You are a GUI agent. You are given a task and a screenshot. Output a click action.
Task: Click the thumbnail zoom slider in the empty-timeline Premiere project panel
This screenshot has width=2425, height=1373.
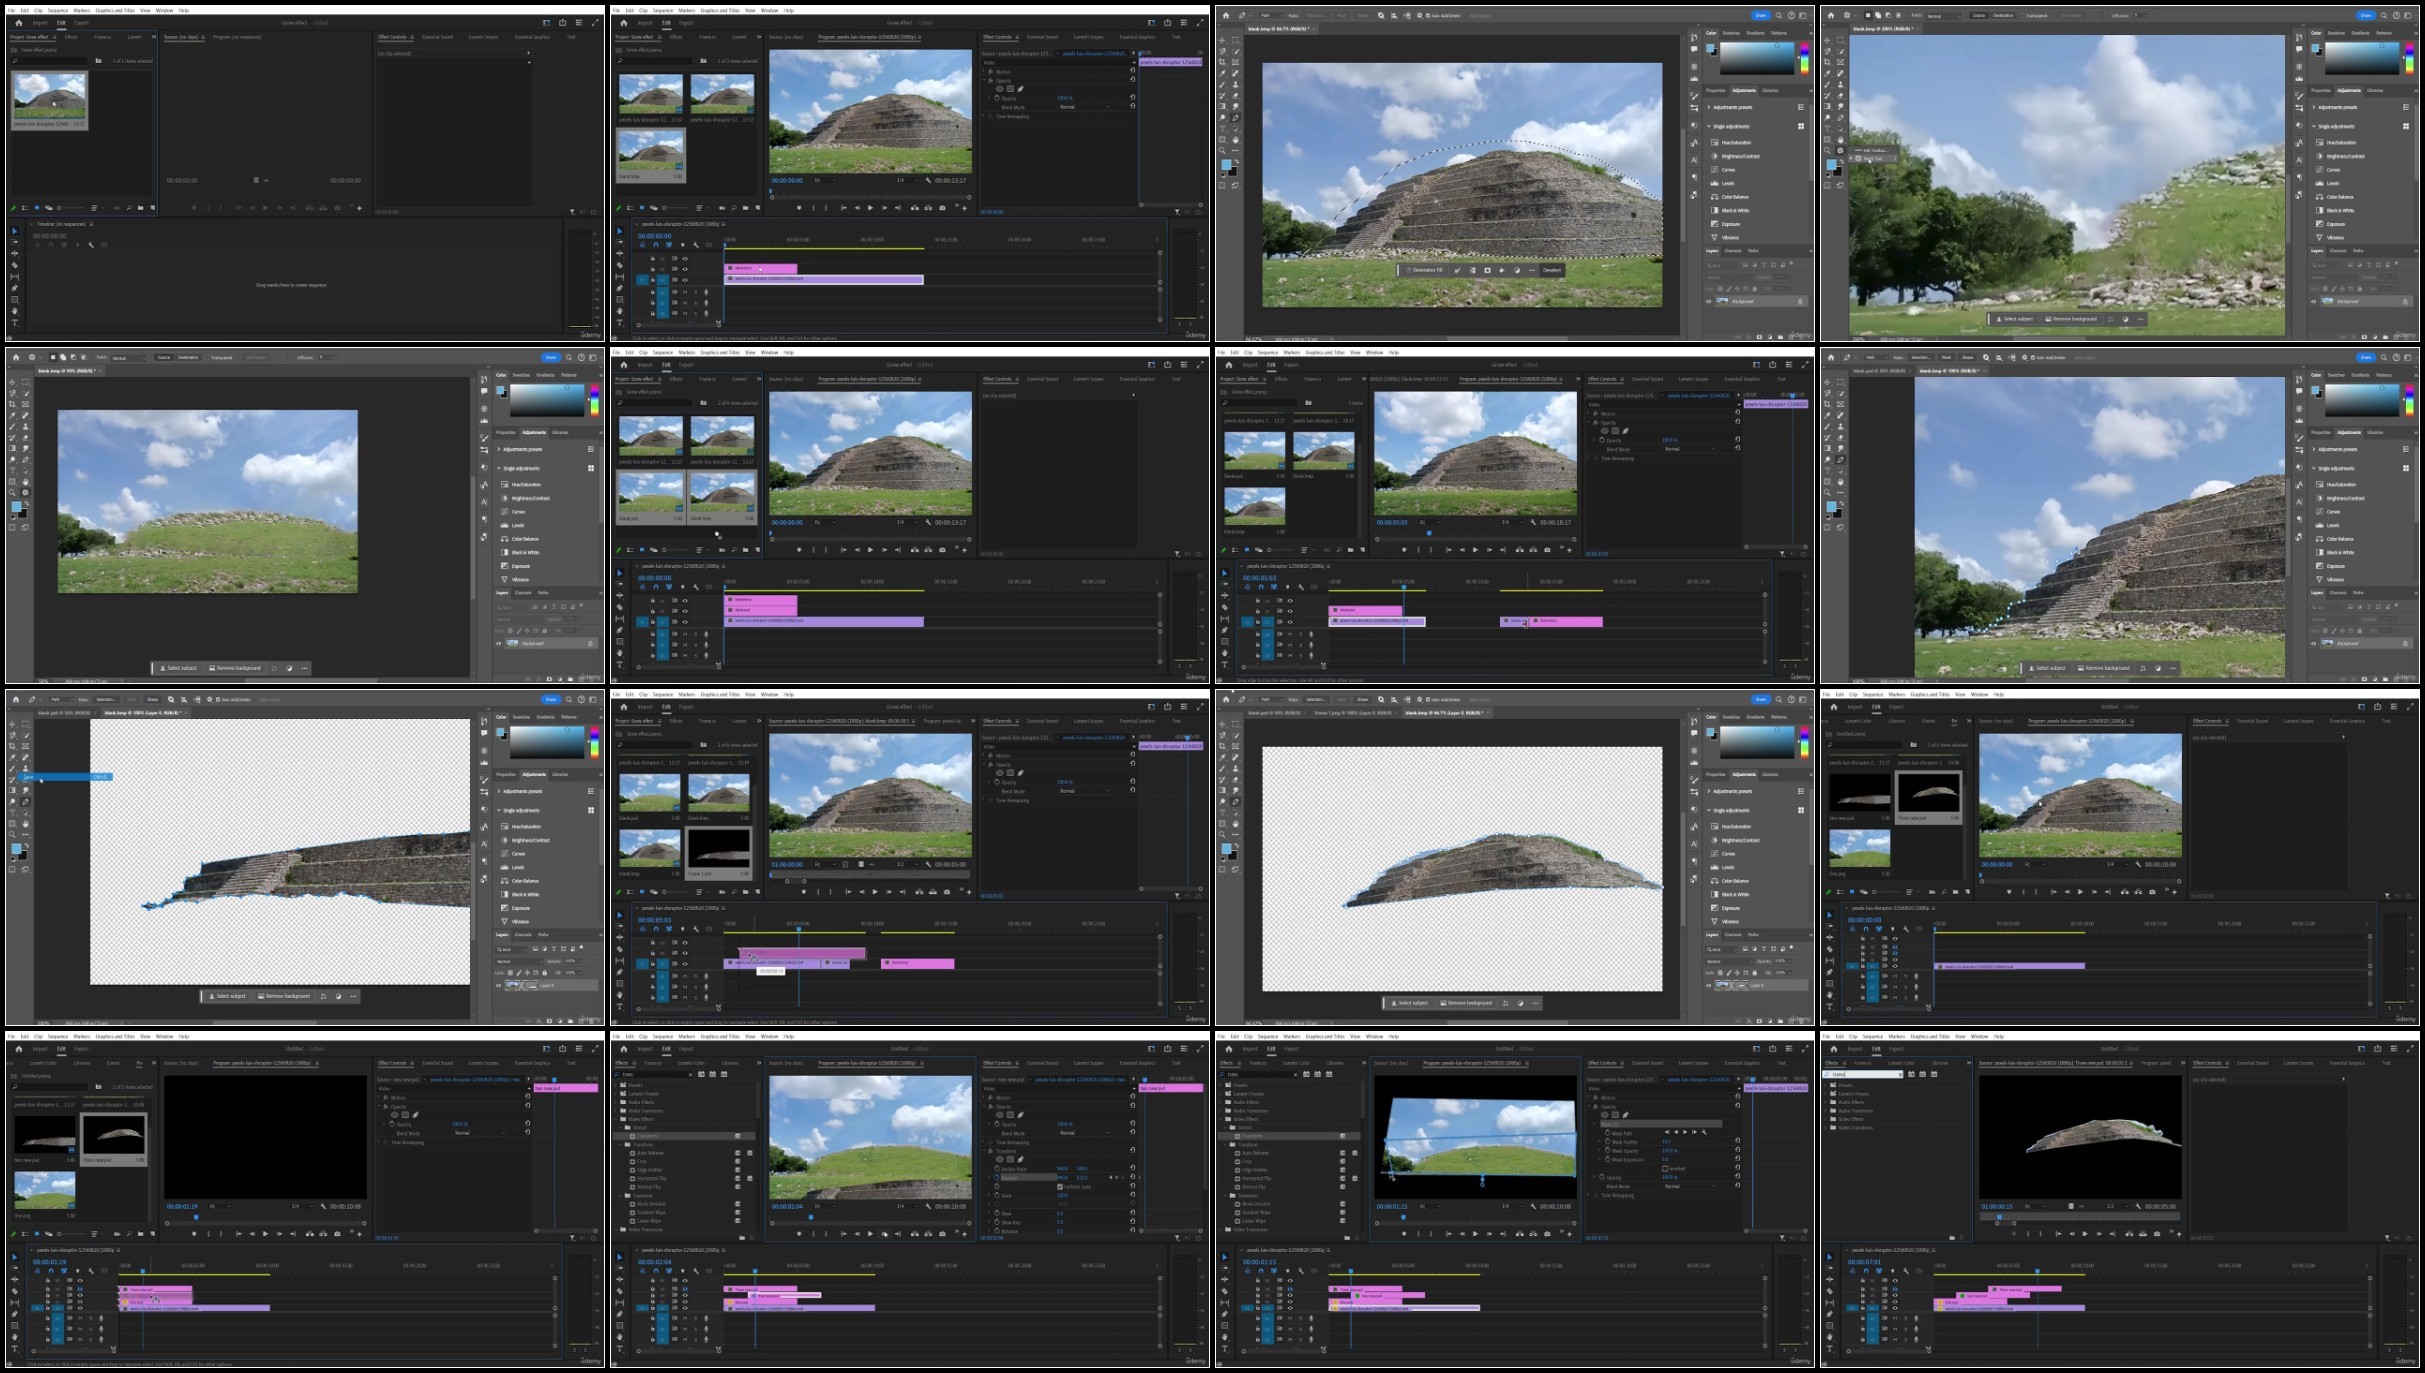71,208
